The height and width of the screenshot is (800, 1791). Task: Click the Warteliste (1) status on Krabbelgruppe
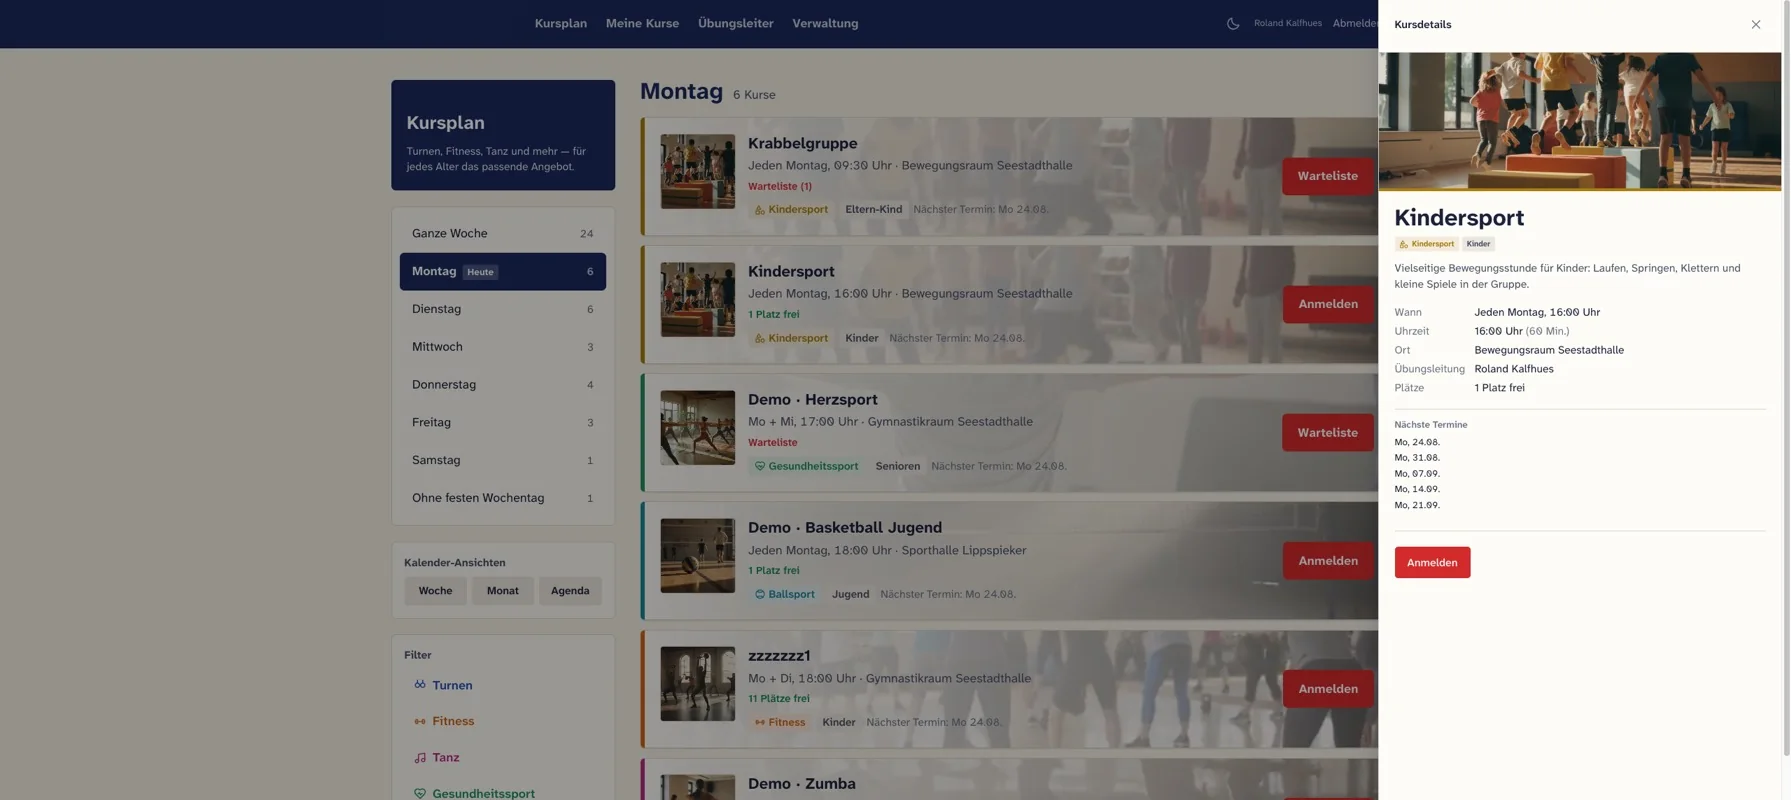(x=780, y=187)
